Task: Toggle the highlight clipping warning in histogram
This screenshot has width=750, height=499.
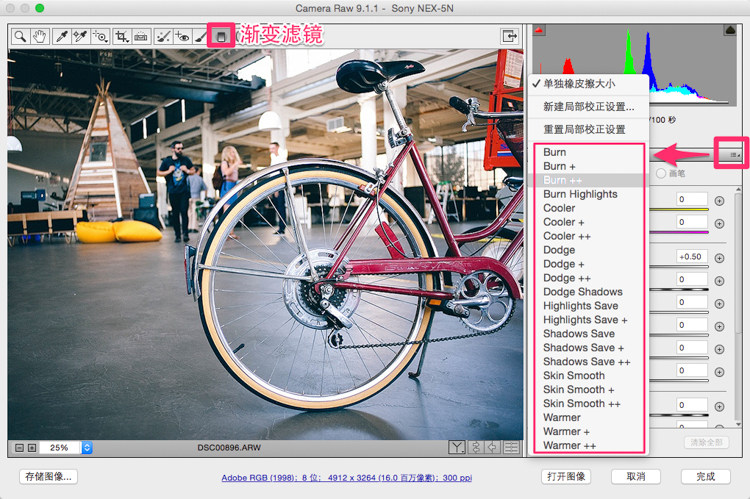Action: (x=730, y=30)
